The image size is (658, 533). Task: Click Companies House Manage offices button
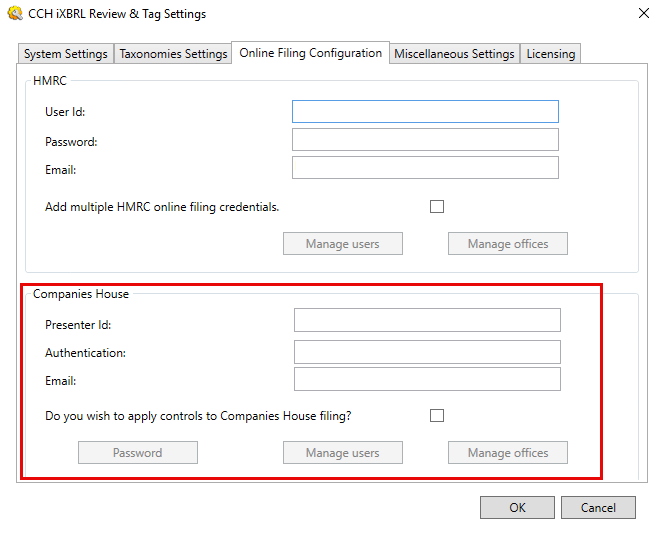[x=508, y=452]
